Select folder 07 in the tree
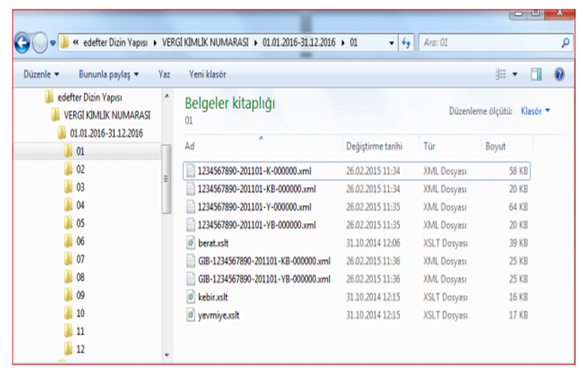Screen dimensions: 583x368 (x=75, y=259)
